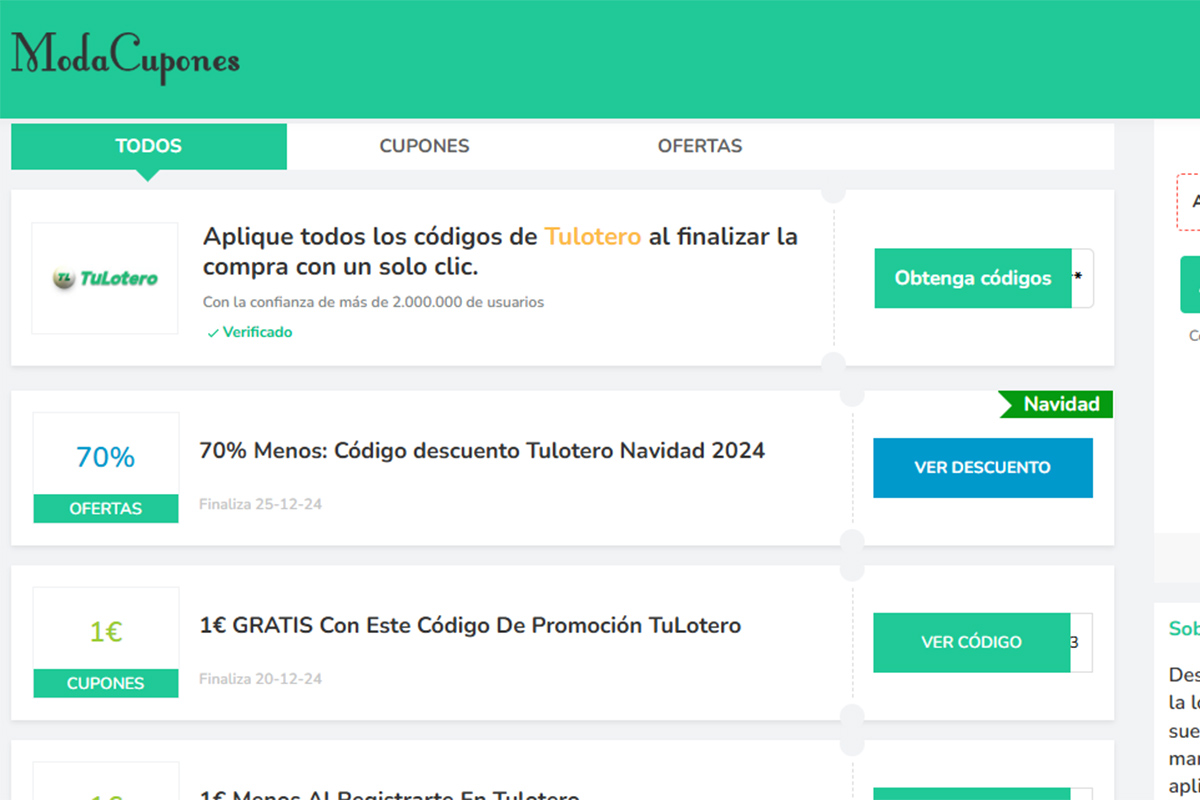Select the TODOS tab
Screen dimensions: 1200x800
tap(149, 146)
